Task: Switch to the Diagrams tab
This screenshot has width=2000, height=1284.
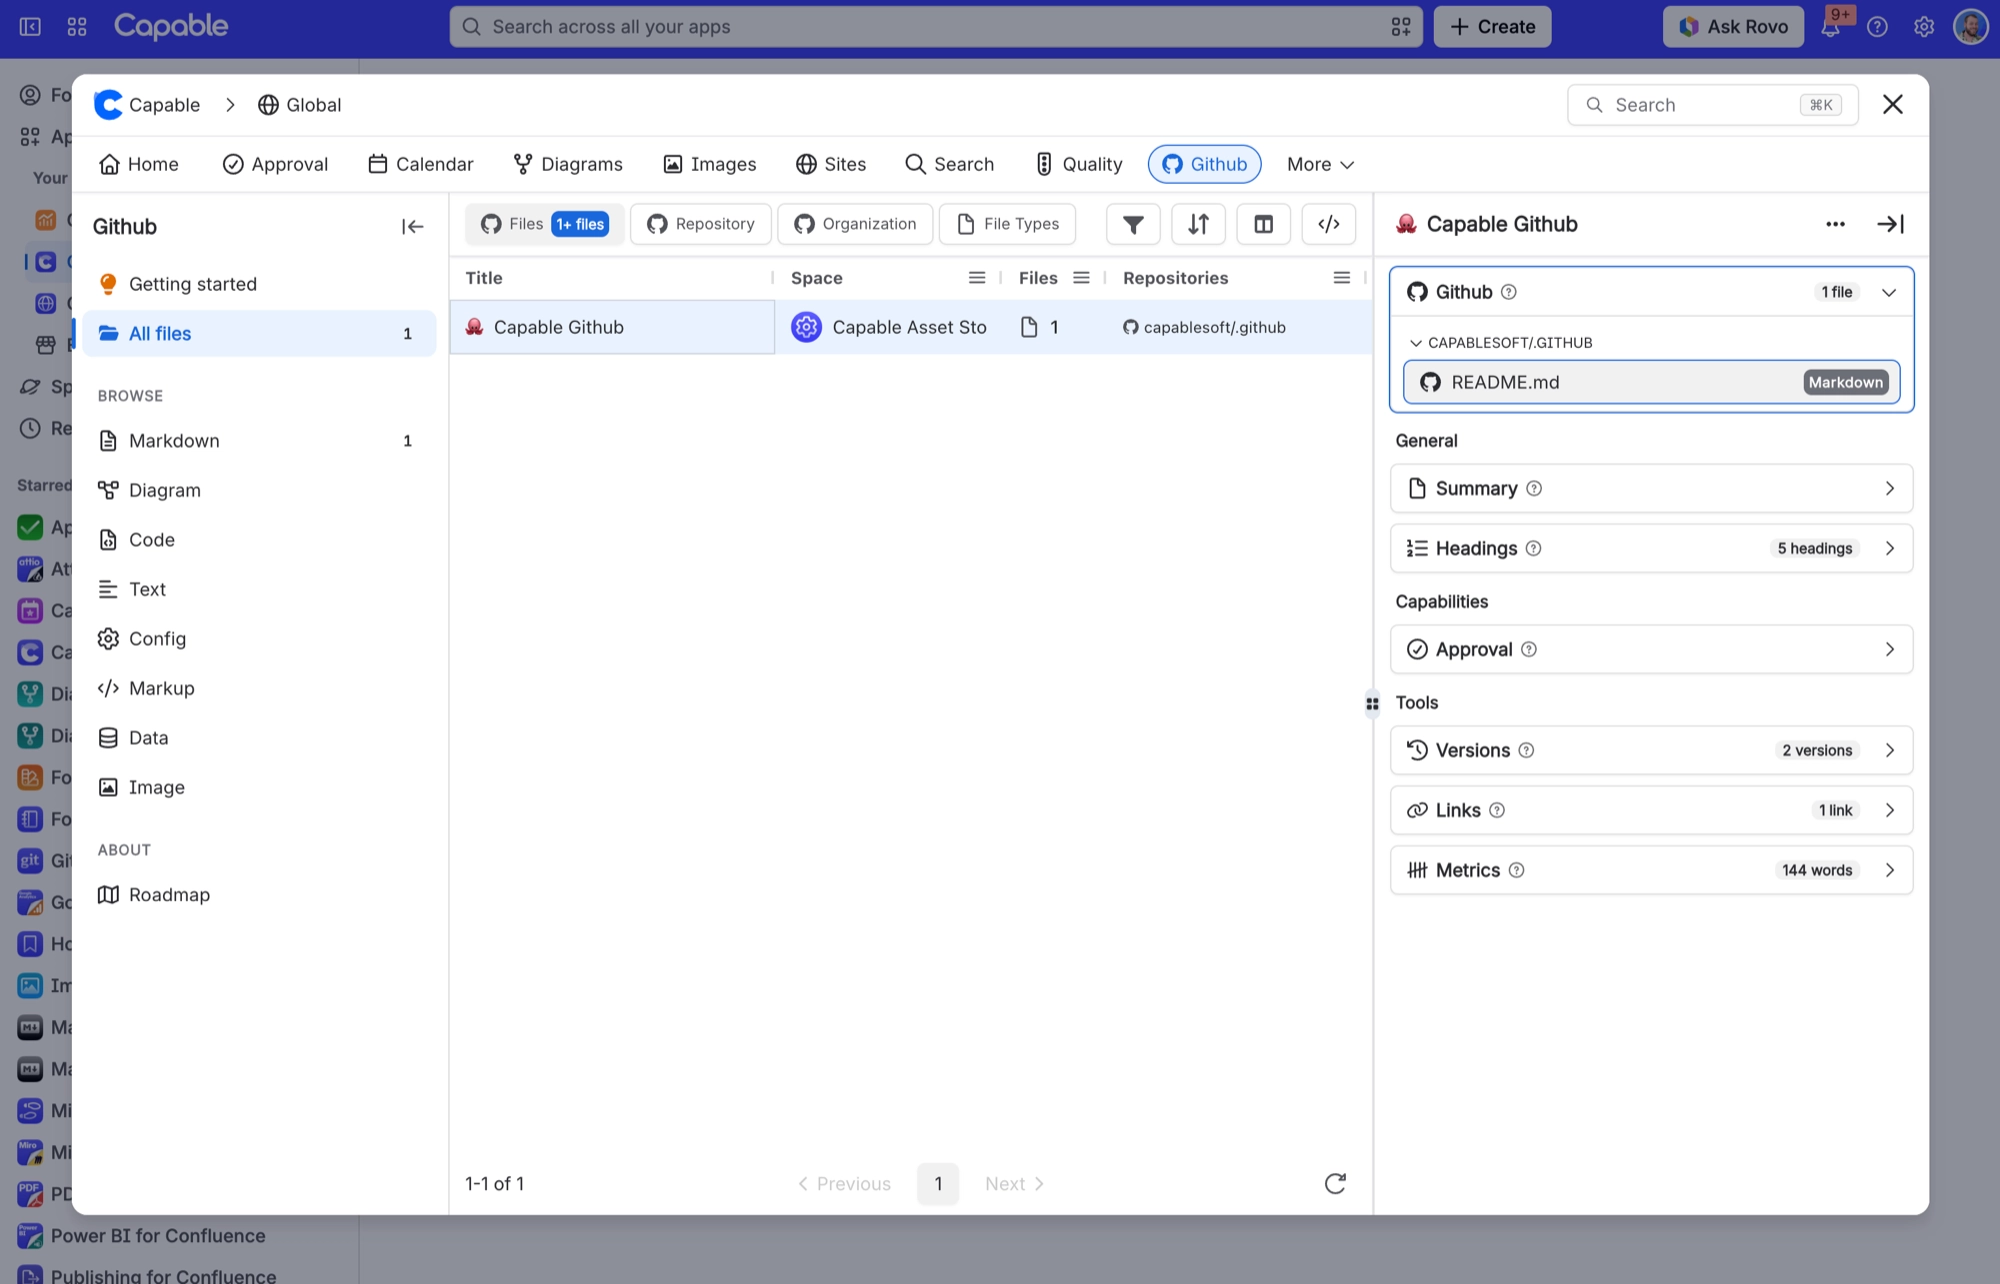Action: [568, 164]
